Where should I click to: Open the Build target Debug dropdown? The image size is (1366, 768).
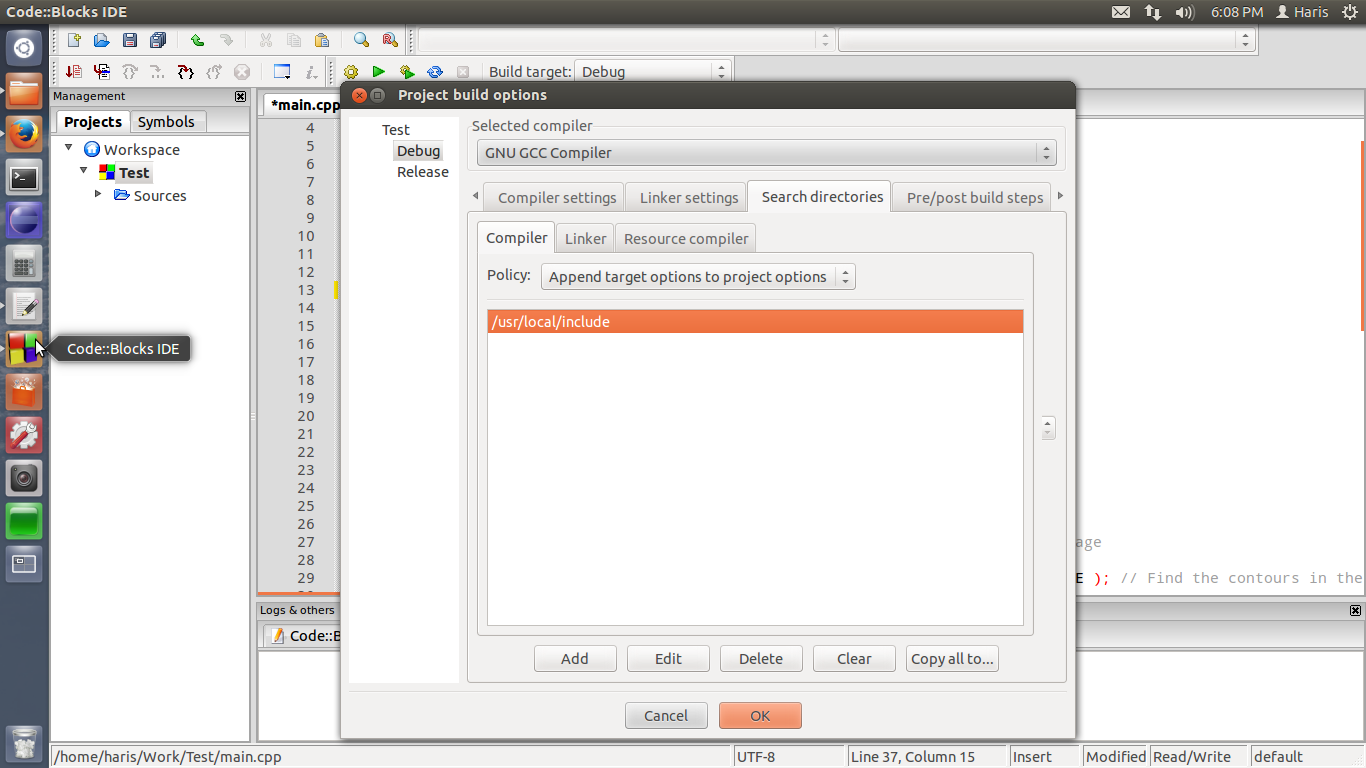coord(652,72)
